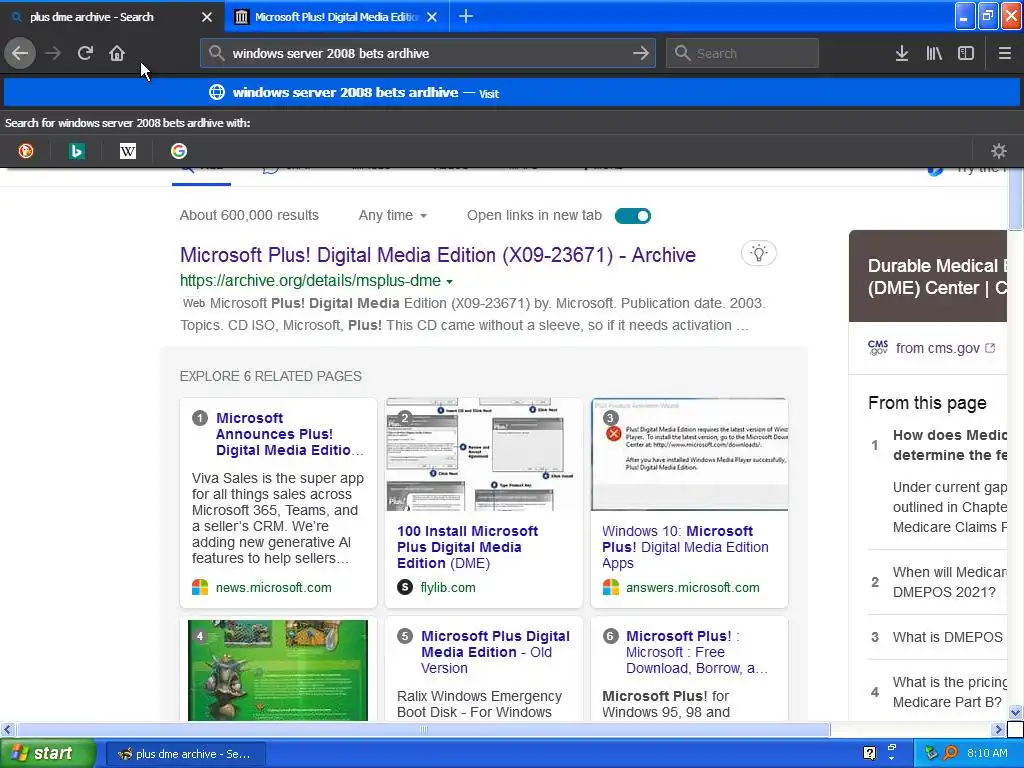This screenshot has height=768, width=1024.
Task: Open Microsoft Plus! Digital Media Edition Archive result
Action: point(438,255)
